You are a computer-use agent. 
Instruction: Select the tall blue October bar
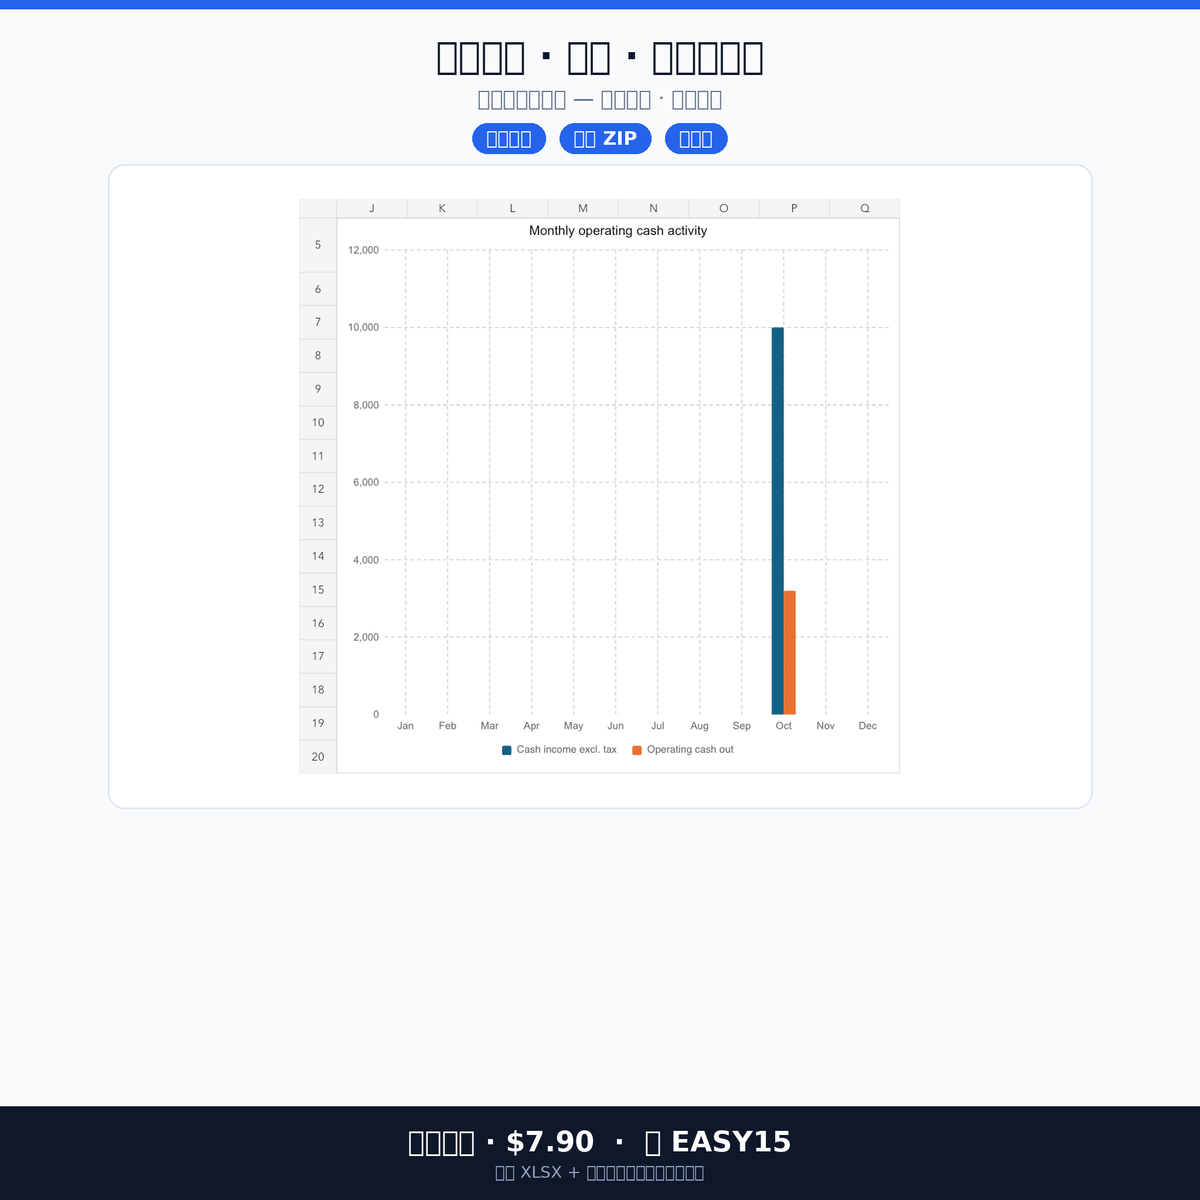tap(777, 521)
